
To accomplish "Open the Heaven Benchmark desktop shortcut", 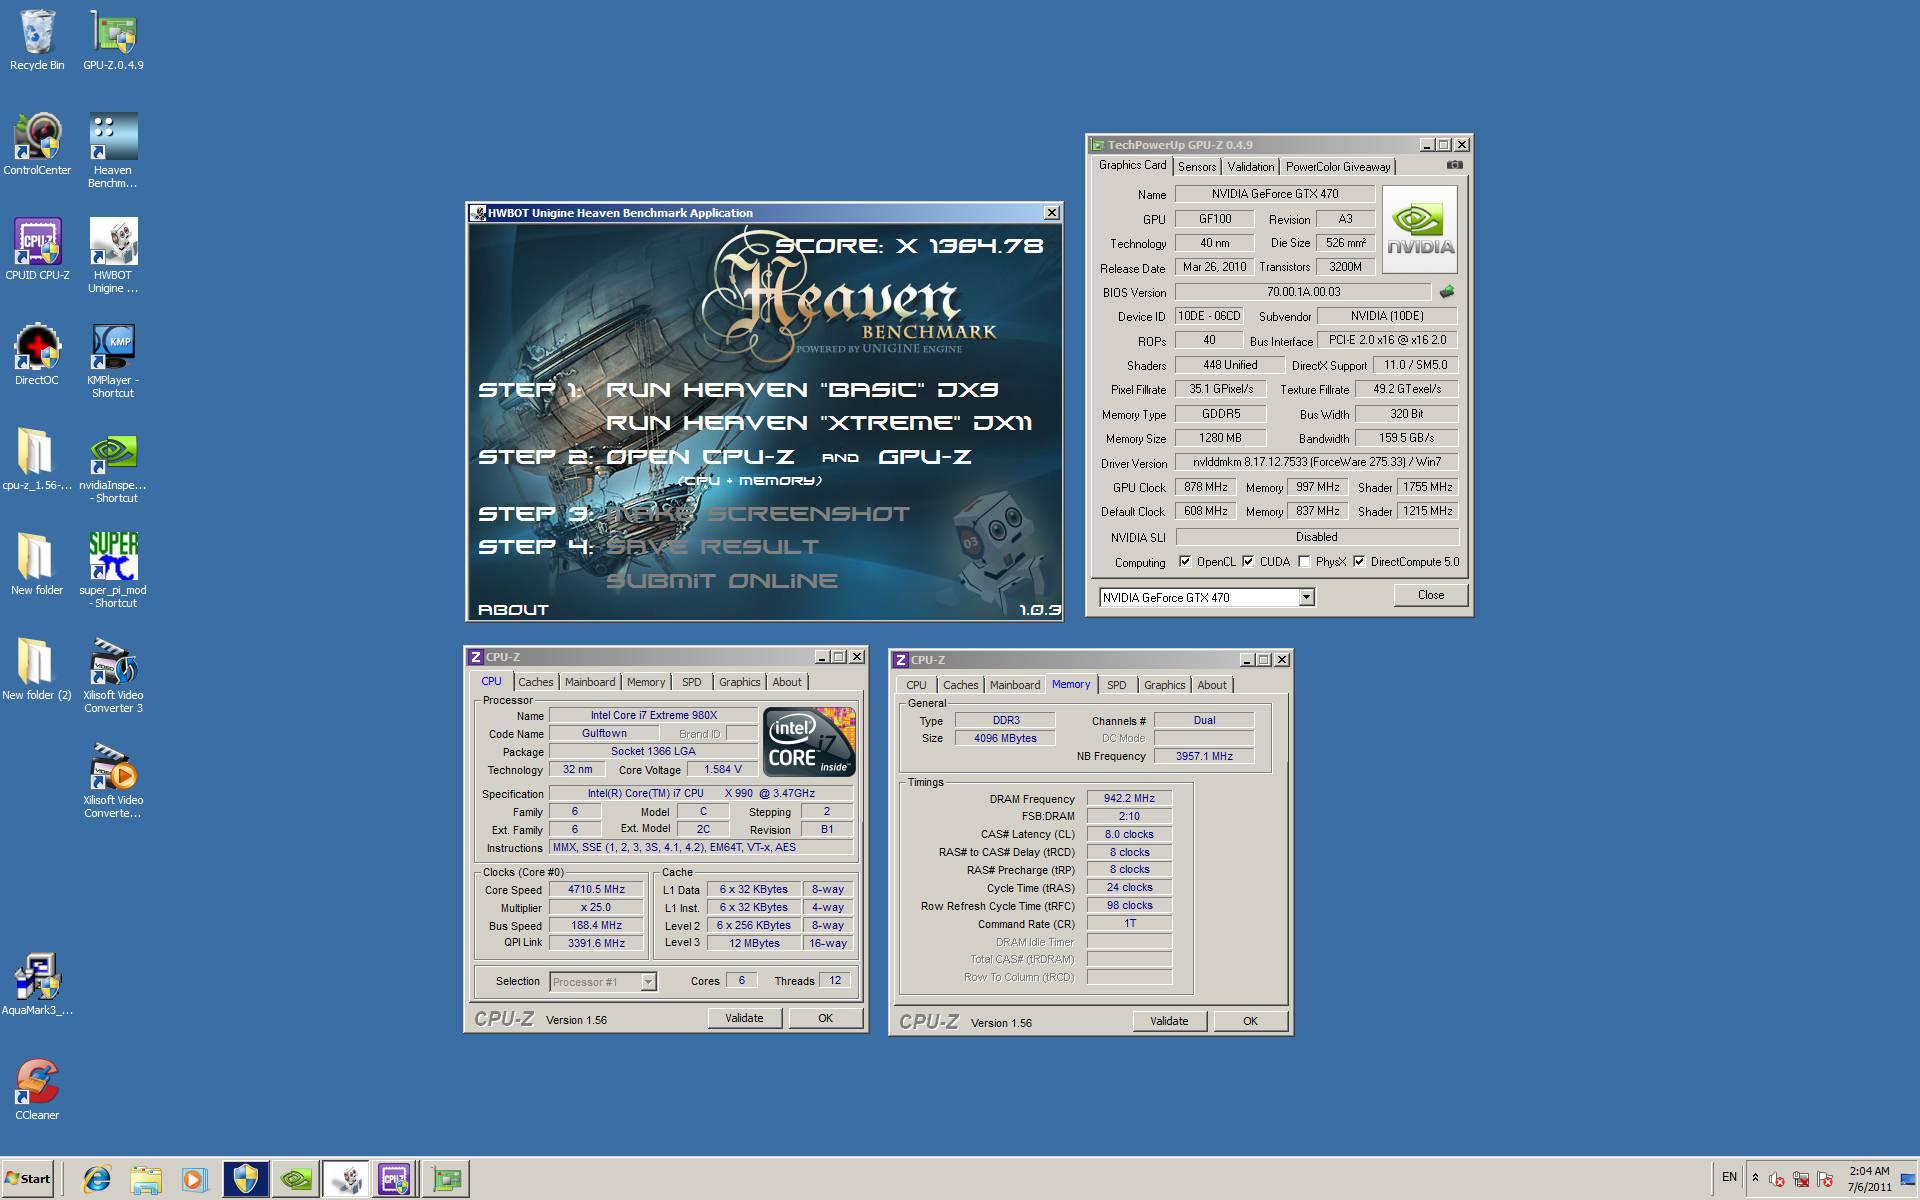I will pos(113,152).
